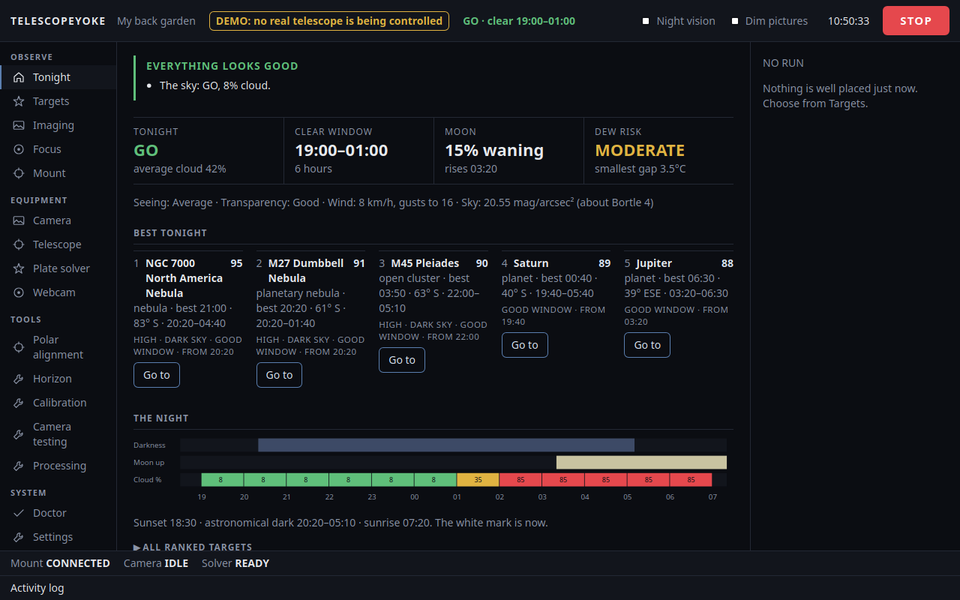Click the green GO tonight value
Viewport: 960px width, 600px height.
pyautogui.click(x=146, y=151)
